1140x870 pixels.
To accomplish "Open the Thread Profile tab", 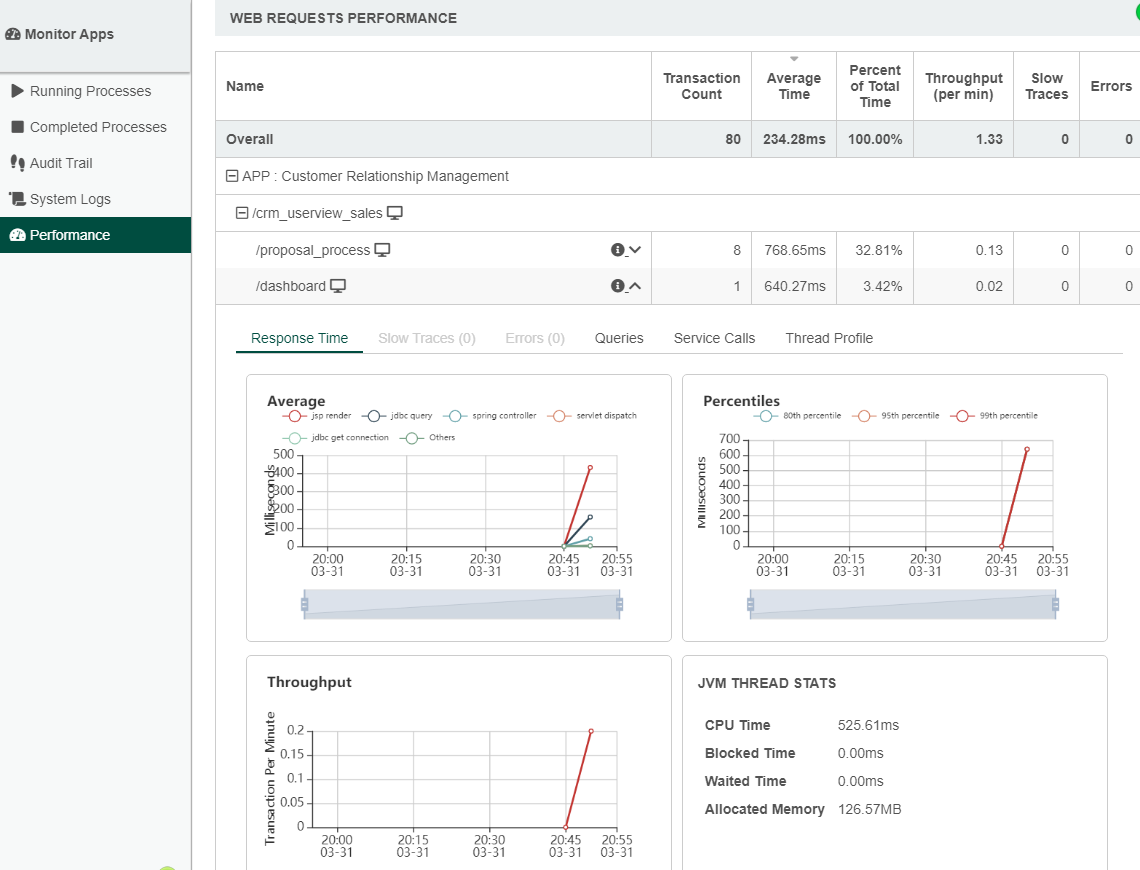I will click(829, 338).
